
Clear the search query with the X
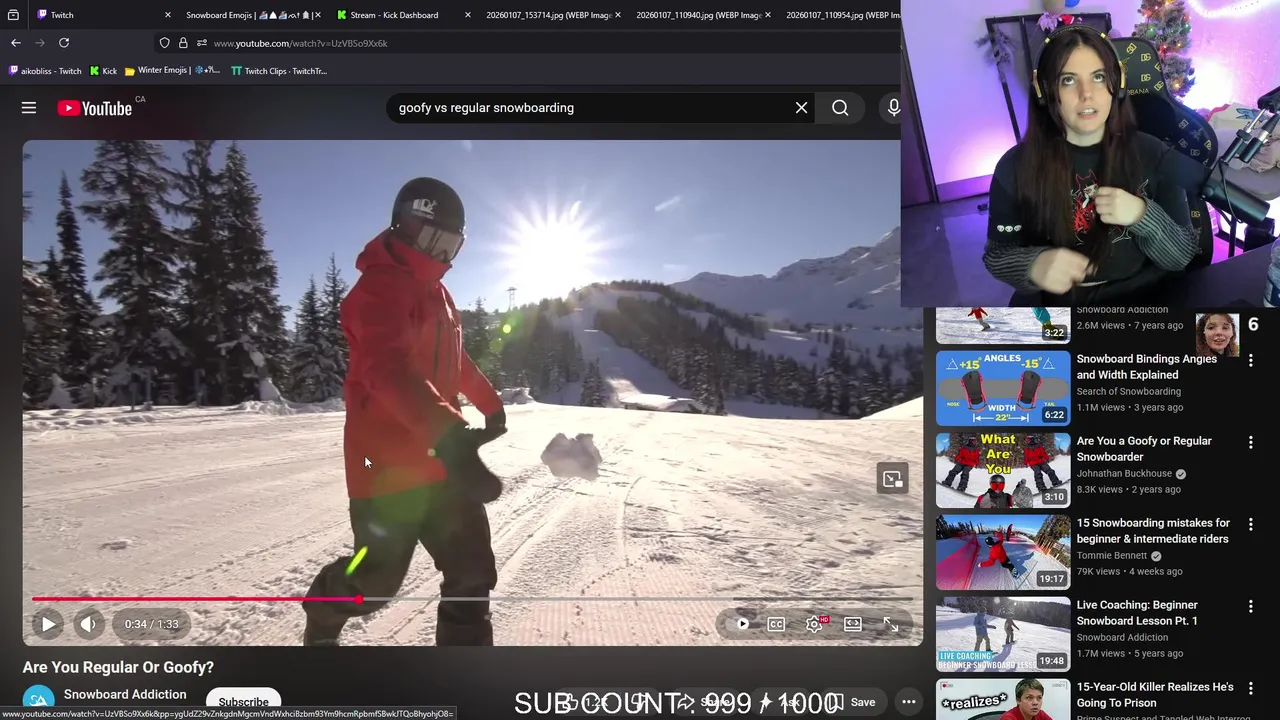click(801, 108)
